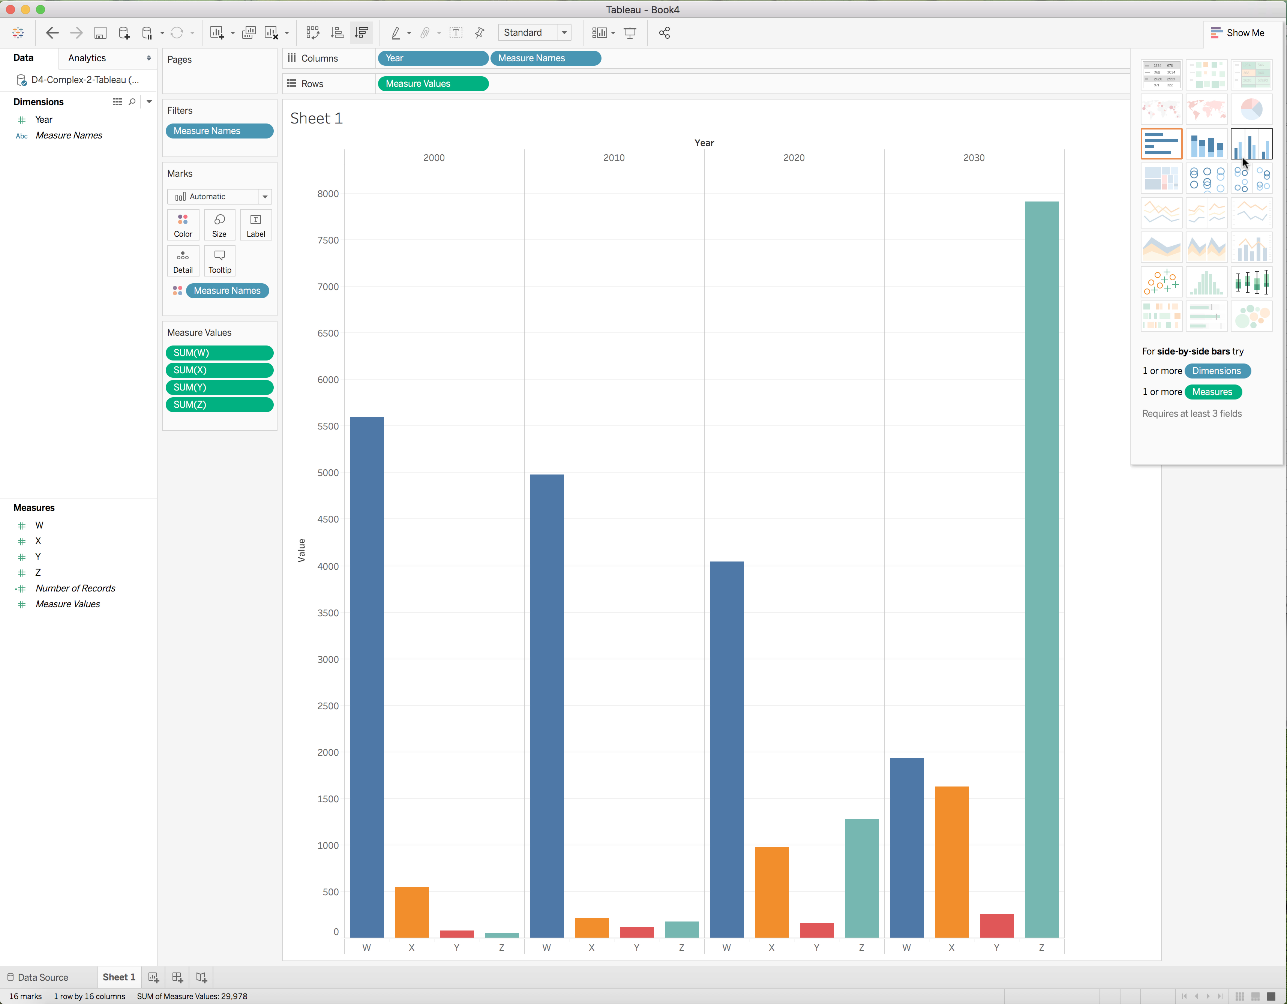Switch to the Analytics tab
Screen dimensions: 1287x1004
click(87, 58)
